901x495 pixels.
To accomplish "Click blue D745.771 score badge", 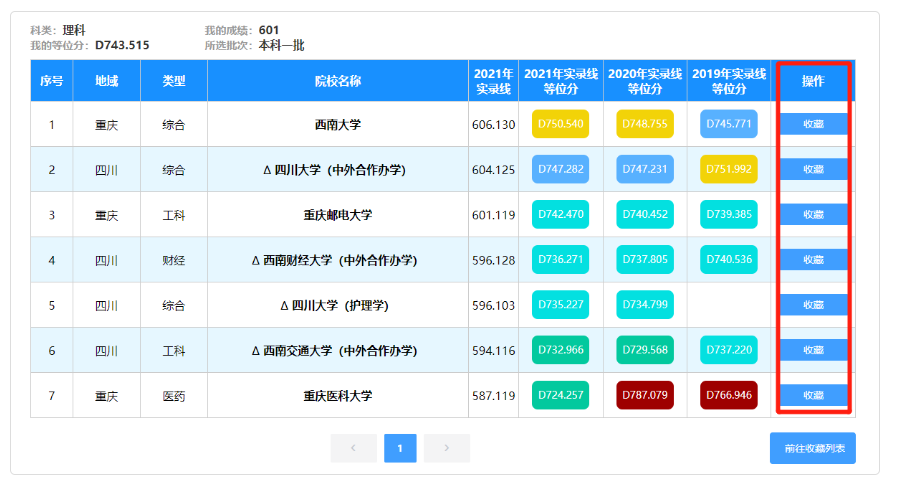I will point(729,124).
